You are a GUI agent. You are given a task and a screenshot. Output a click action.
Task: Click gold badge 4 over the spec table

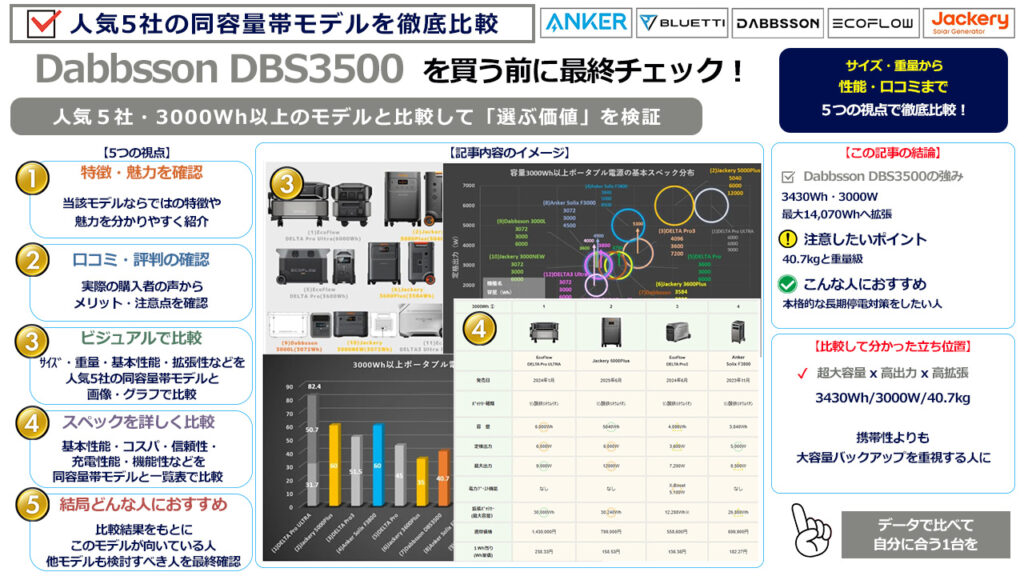pyautogui.click(x=479, y=328)
